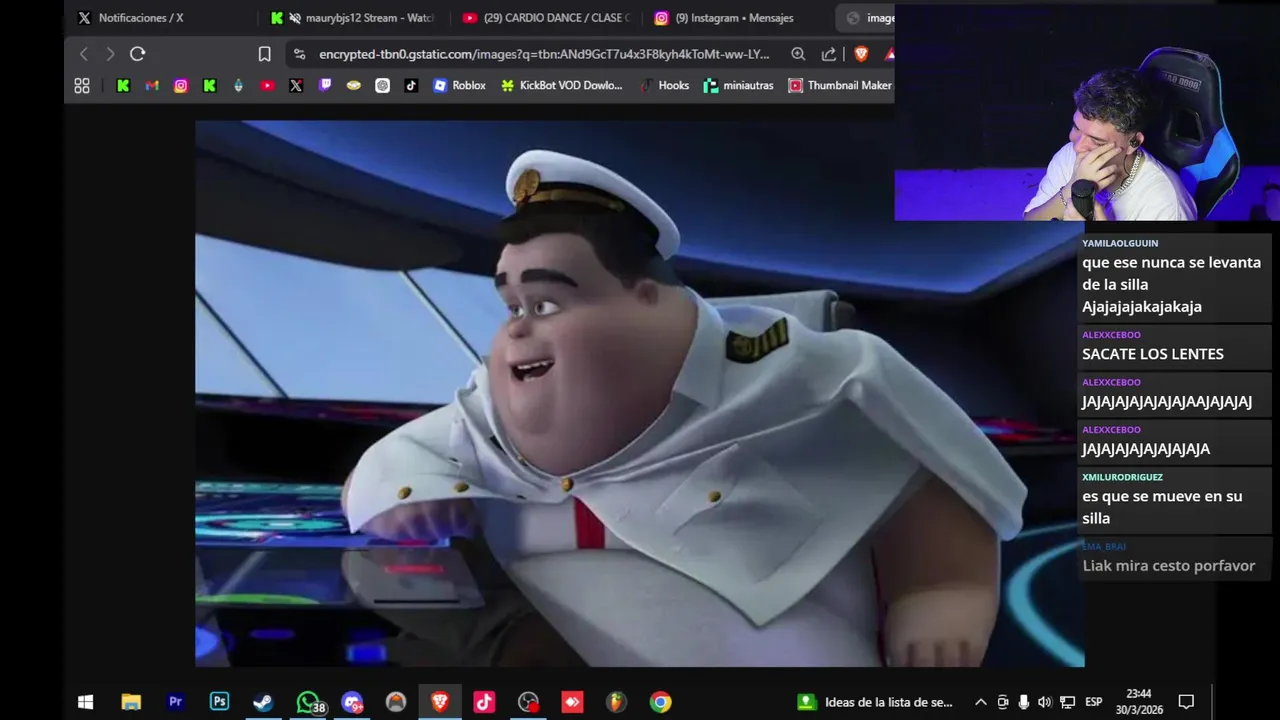Viewport: 1280px width, 720px height.
Task: Open the ChatGPT bookmark
Action: (x=382, y=86)
